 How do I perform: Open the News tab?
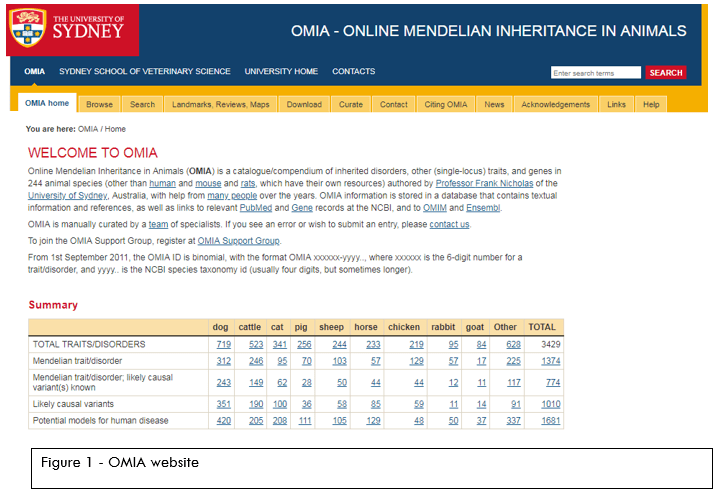click(x=494, y=104)
